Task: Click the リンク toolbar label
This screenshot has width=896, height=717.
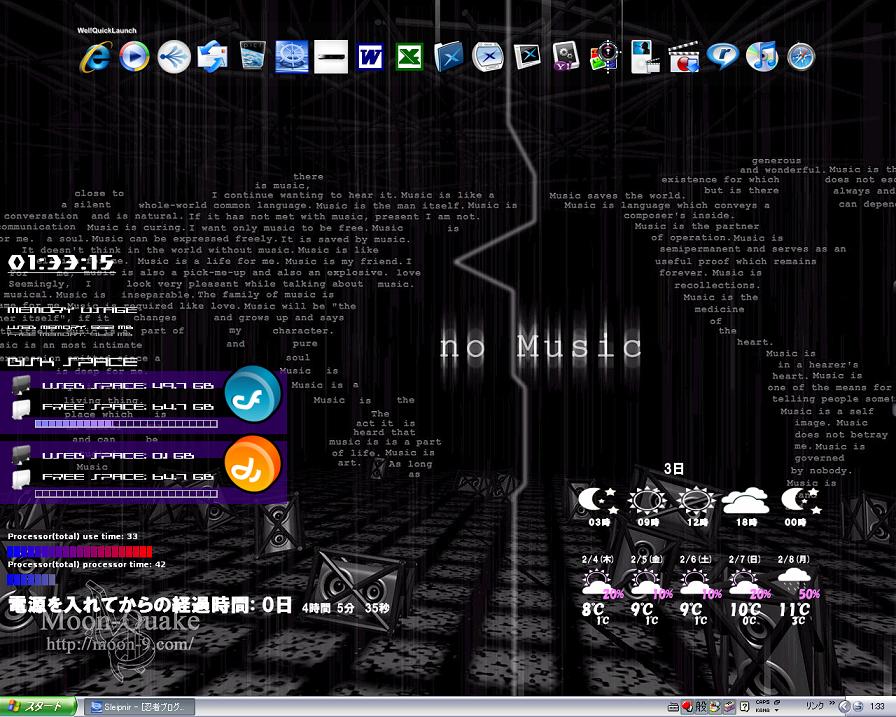Action: pyautogui.click(x=815, y=706)
